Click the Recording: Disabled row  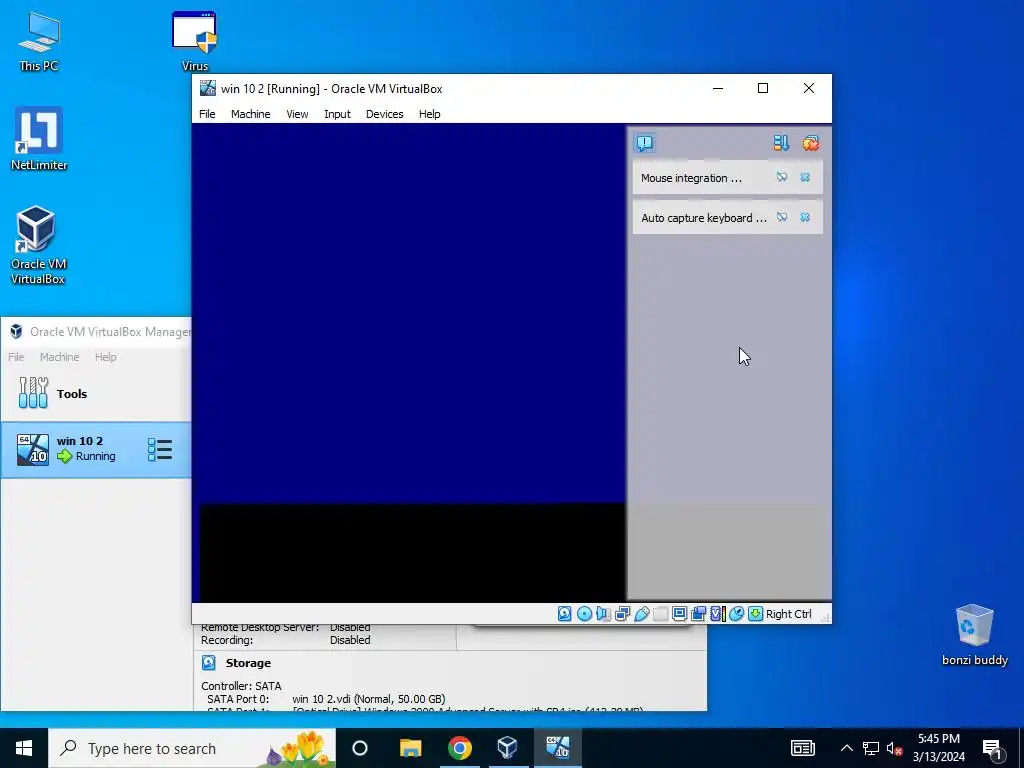pos(285,640)
